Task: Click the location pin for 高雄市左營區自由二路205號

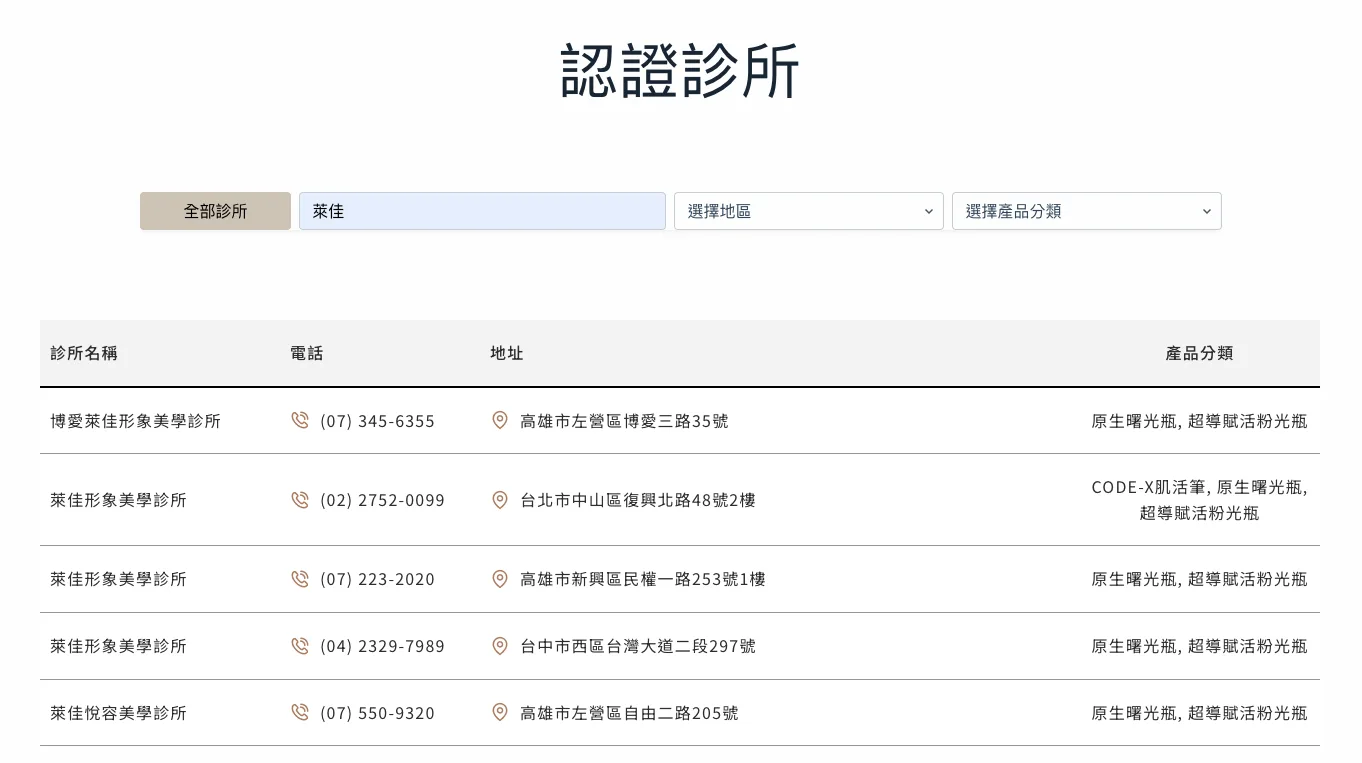Action: click(500, 713)
